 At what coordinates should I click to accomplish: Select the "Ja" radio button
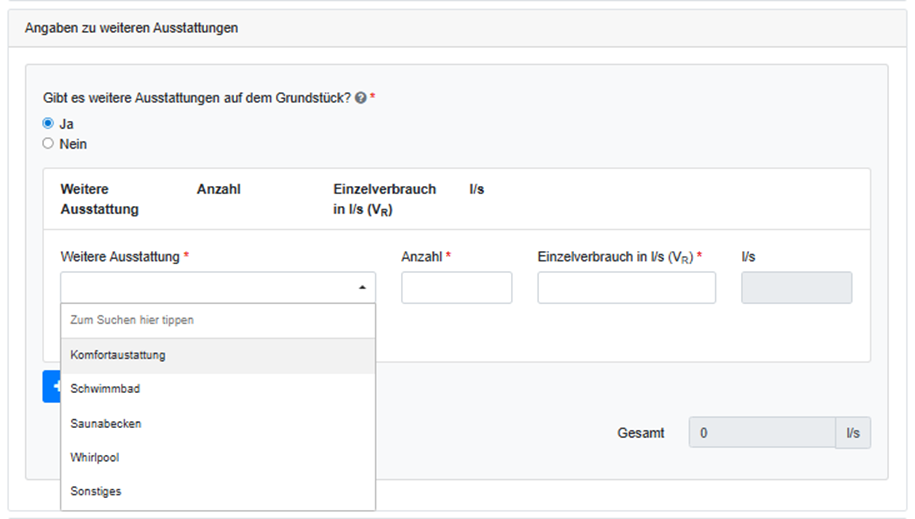pos(48,124)
